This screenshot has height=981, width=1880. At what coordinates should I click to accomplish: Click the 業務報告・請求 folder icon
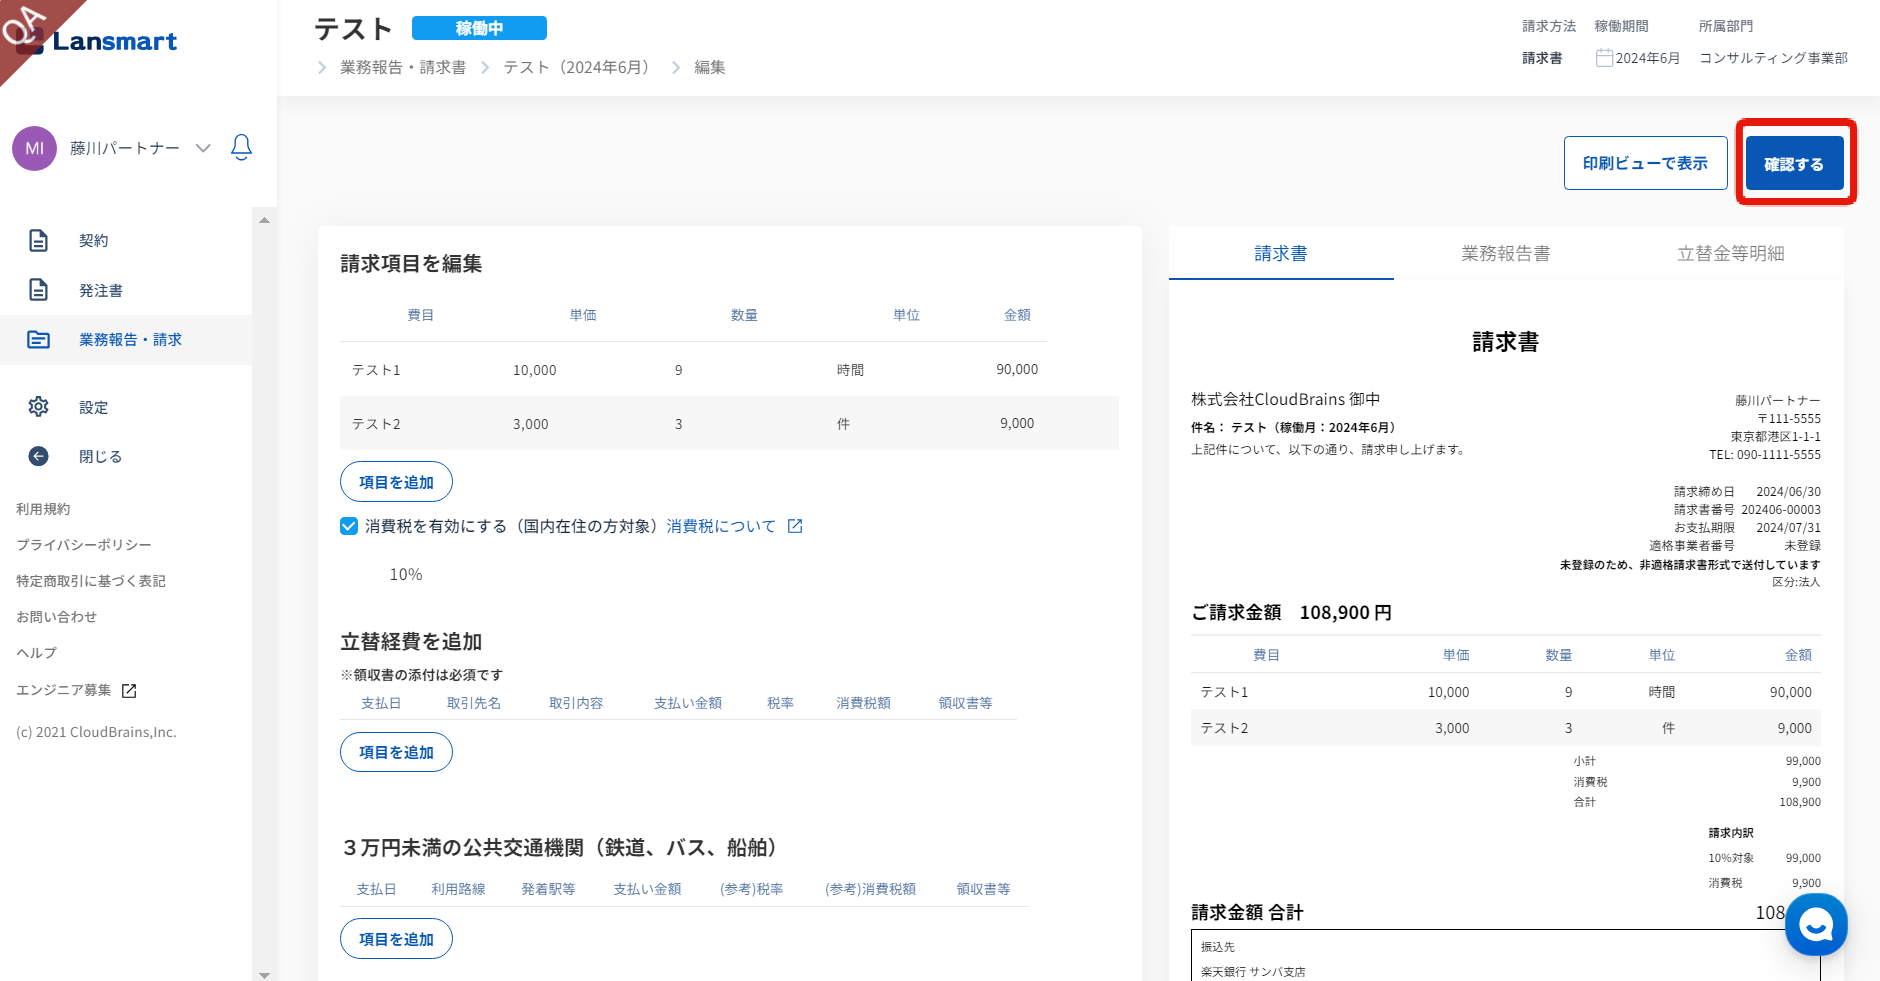pos(38,340)
